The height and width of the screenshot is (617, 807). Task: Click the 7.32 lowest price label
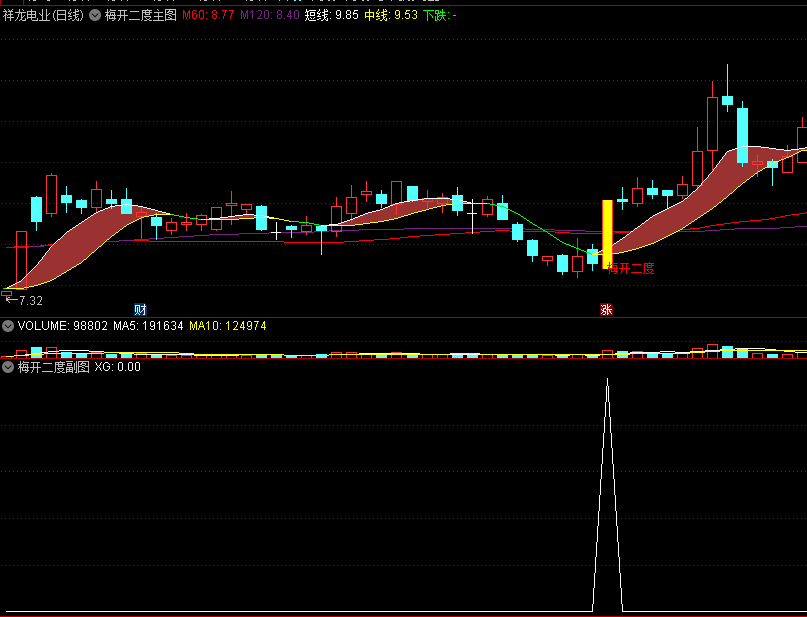pos(30,301)
